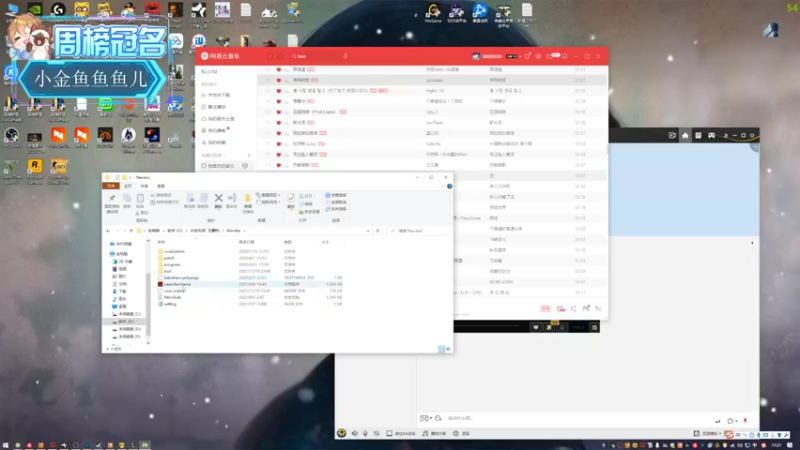Switch to Share tab in Explorer ribbon
The width and height of the screenshot is (800, 450).
coord(144,186)
